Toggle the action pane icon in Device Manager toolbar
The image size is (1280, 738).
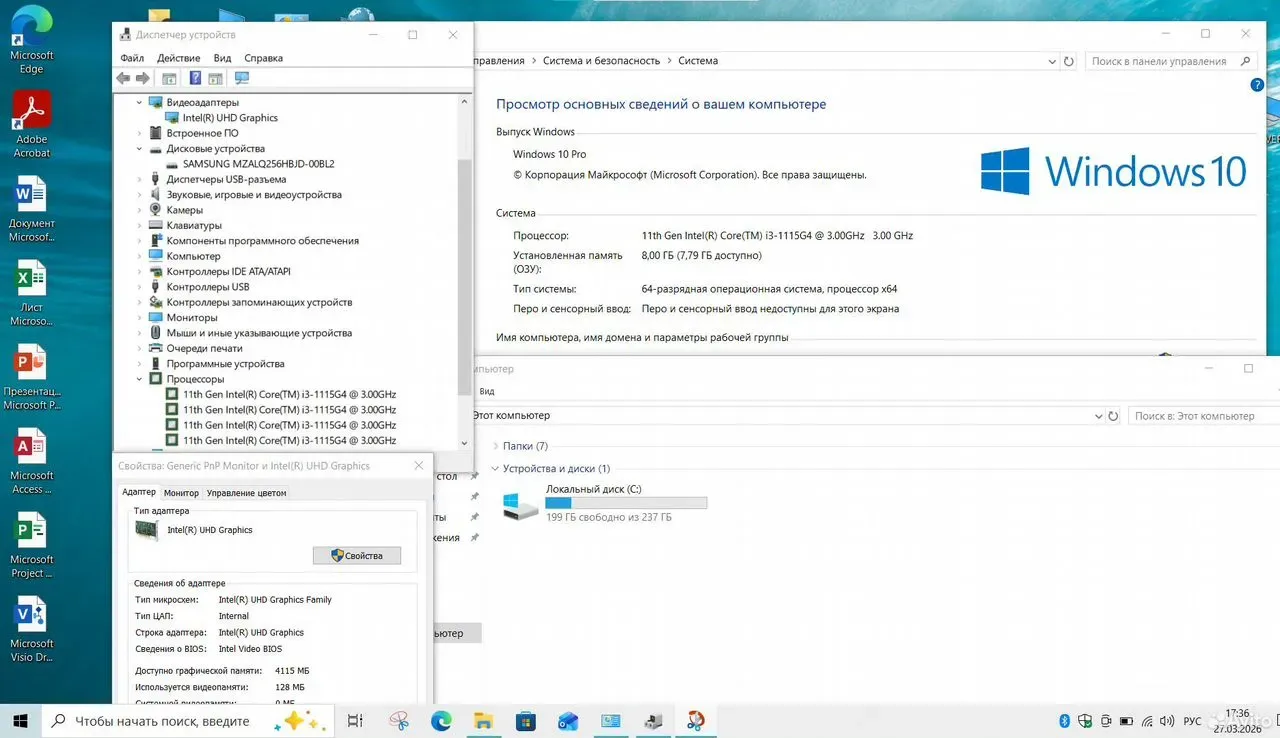(x=215, y=78)
